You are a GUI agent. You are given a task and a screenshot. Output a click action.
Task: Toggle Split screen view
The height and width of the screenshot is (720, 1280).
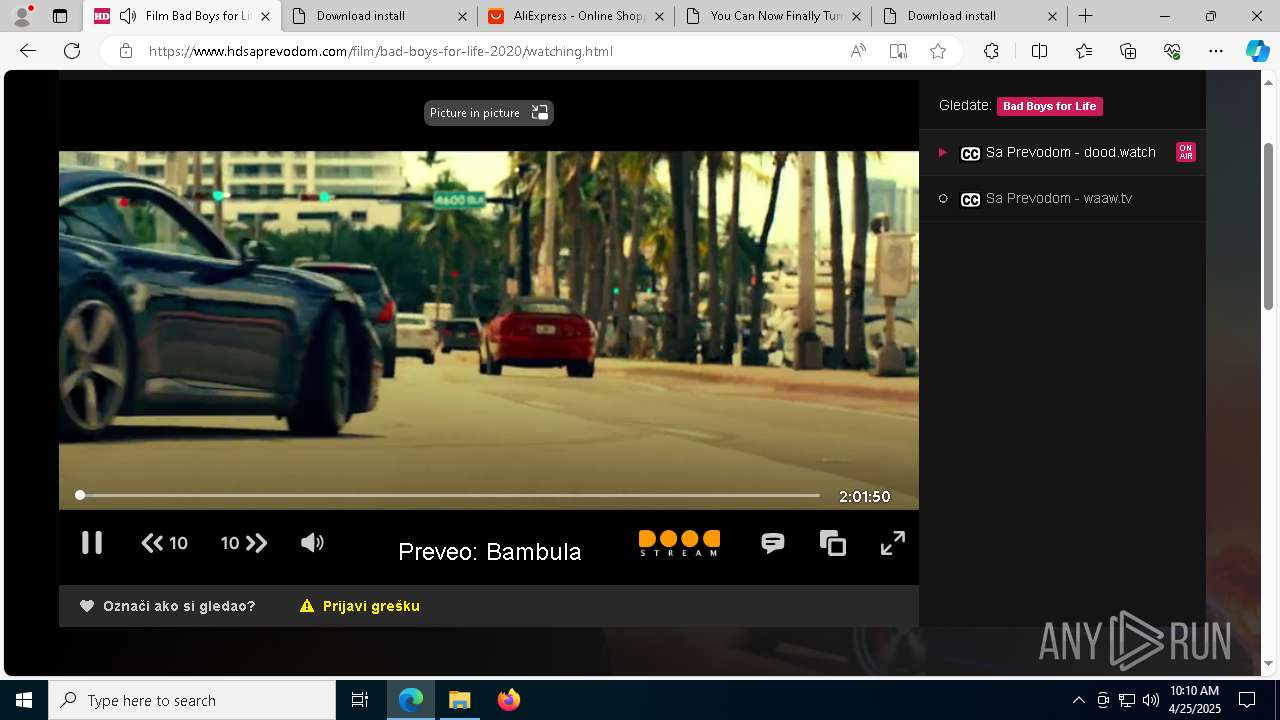(x=1039, y=51)
